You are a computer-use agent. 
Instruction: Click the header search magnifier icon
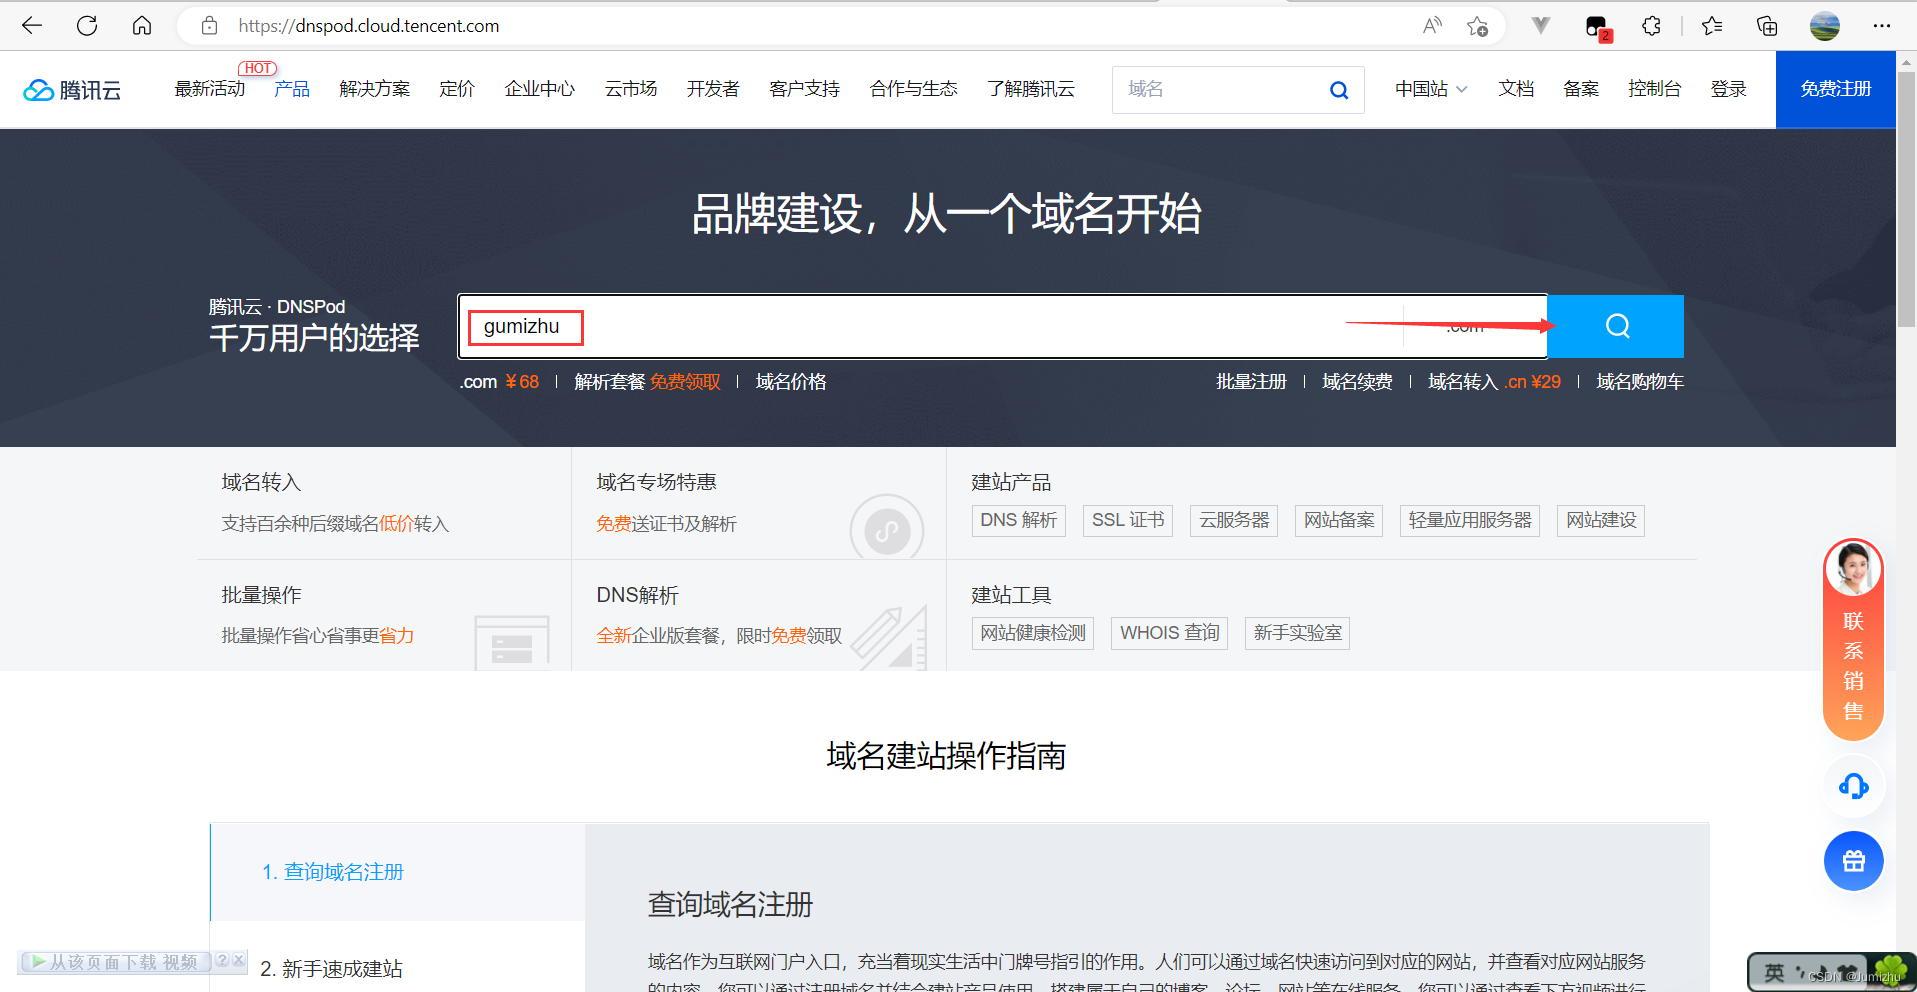coord(1339,90)
